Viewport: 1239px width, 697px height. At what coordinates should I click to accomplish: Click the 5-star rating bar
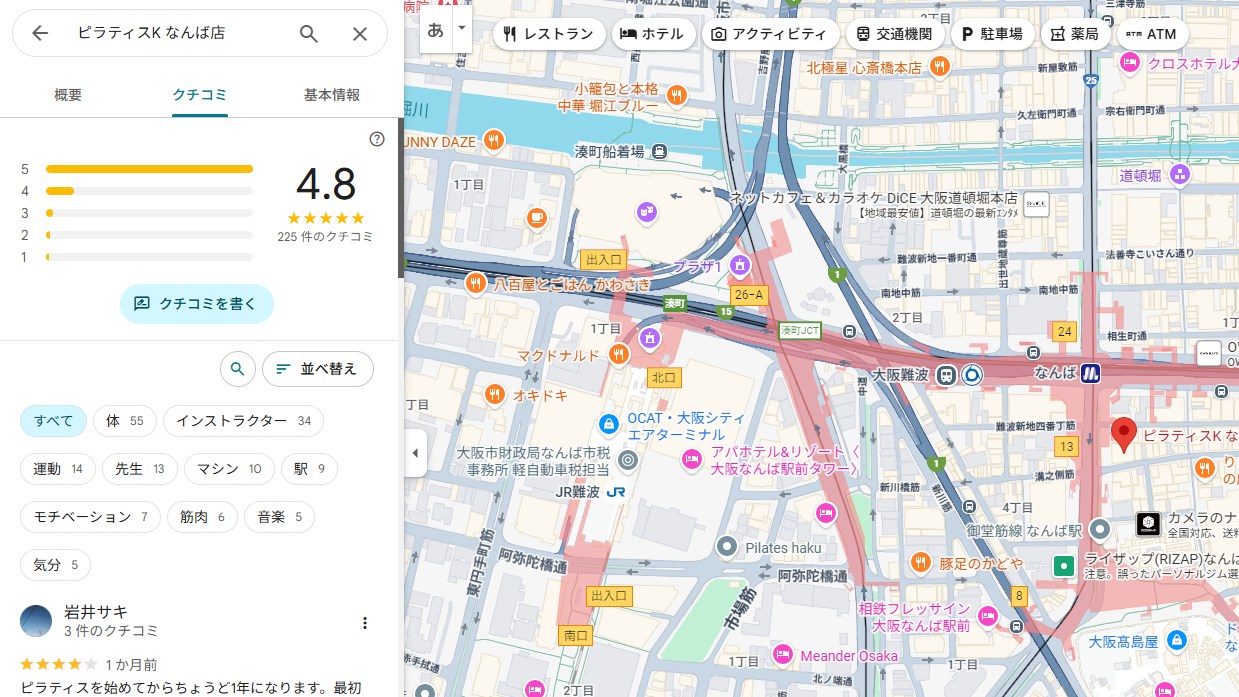[149, 169]
